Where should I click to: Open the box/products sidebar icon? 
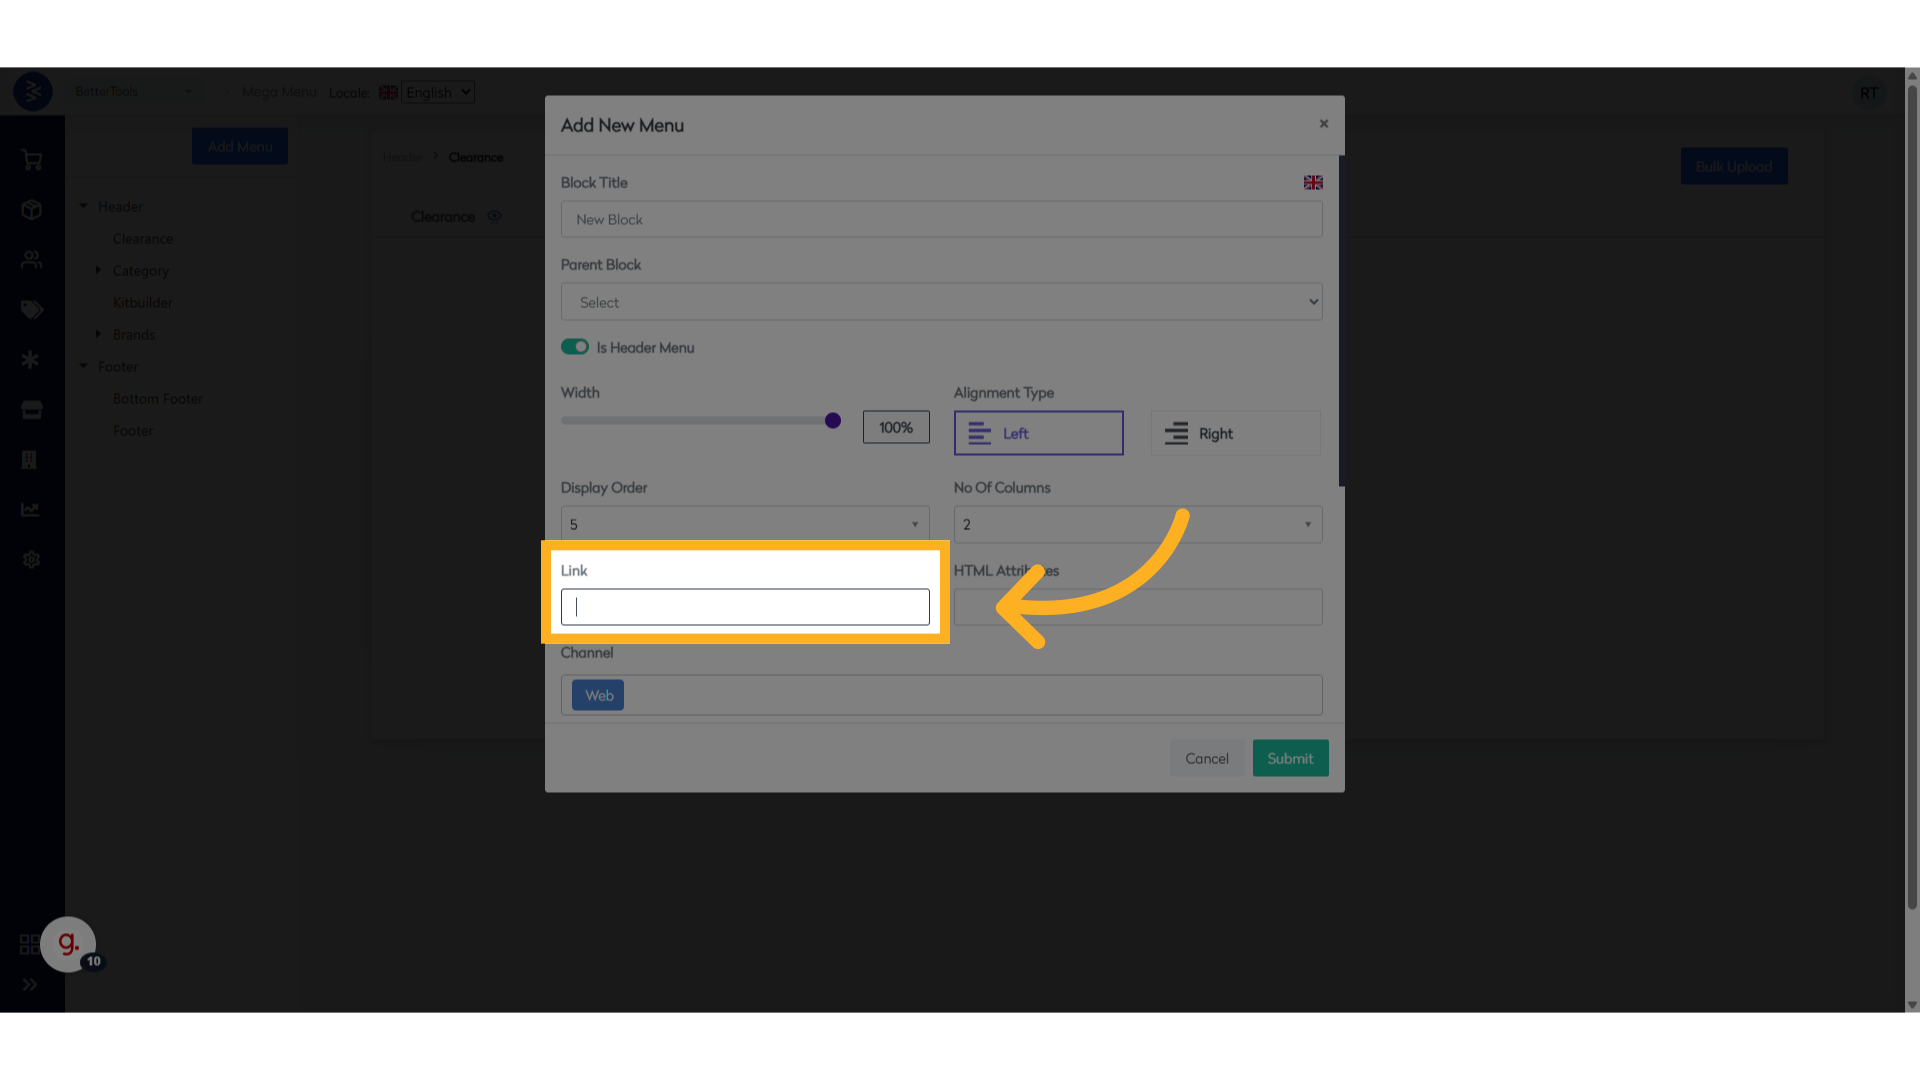[31, 210]
